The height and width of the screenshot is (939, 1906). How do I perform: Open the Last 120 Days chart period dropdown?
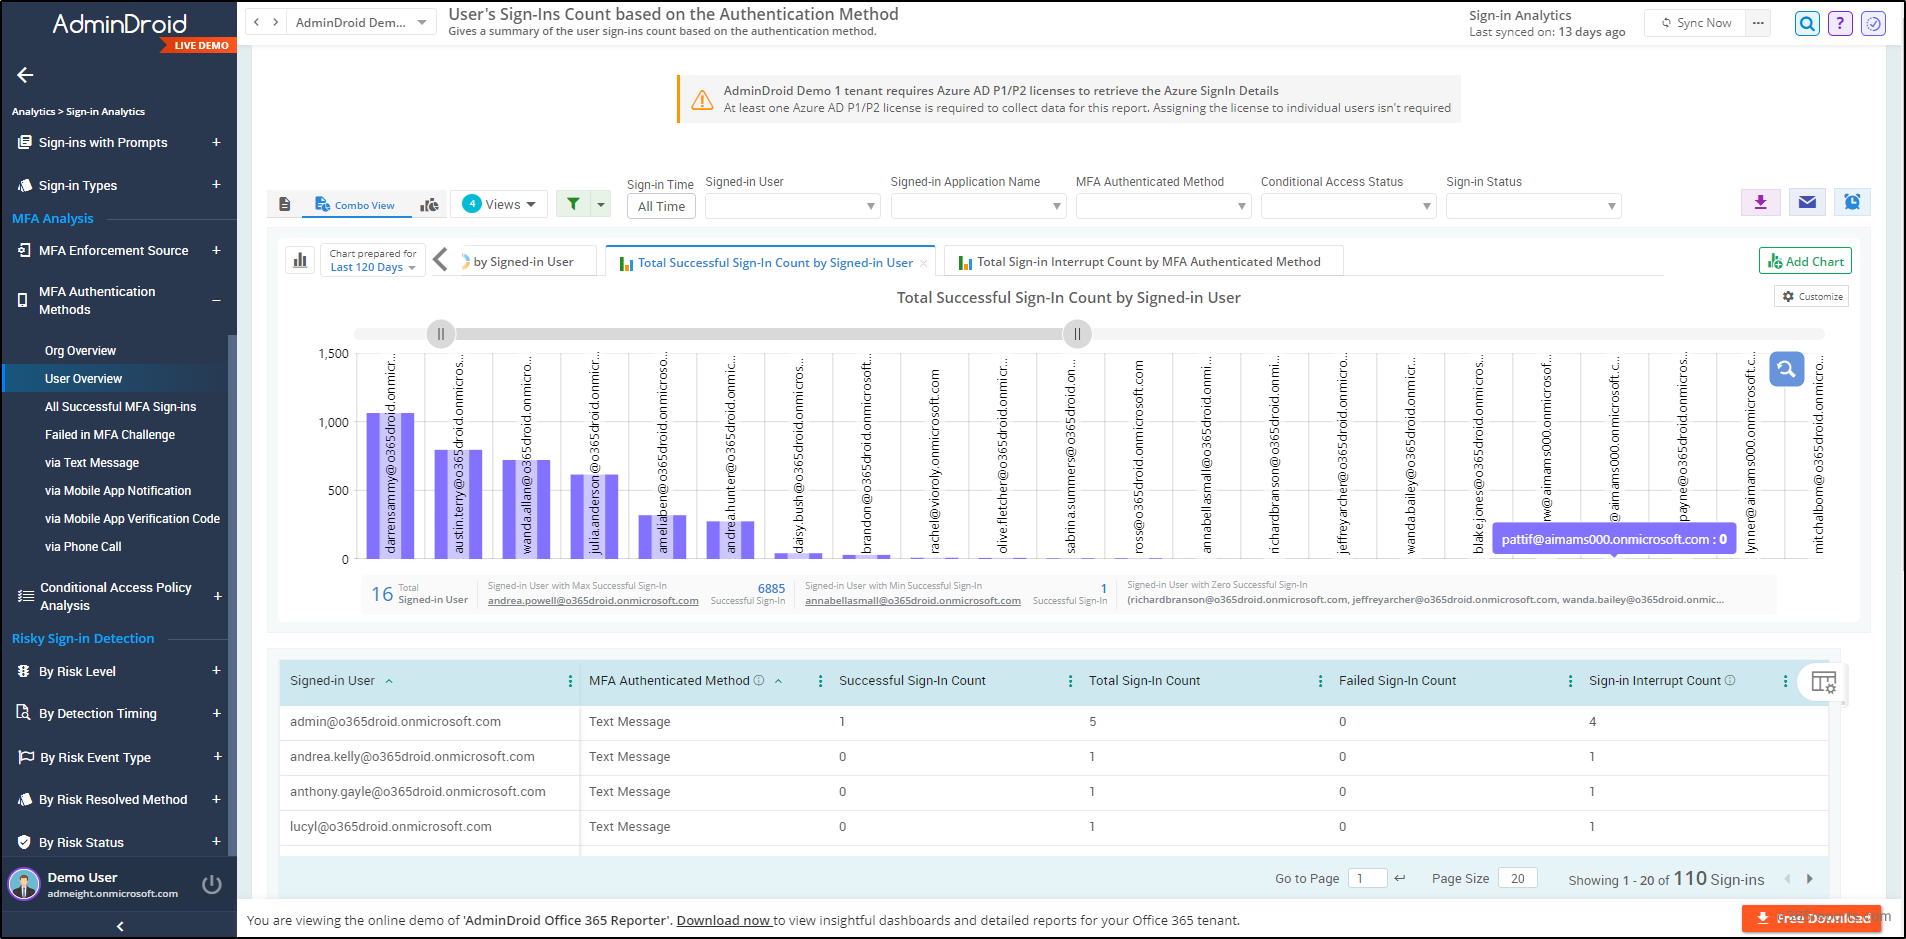pos(373,267)
